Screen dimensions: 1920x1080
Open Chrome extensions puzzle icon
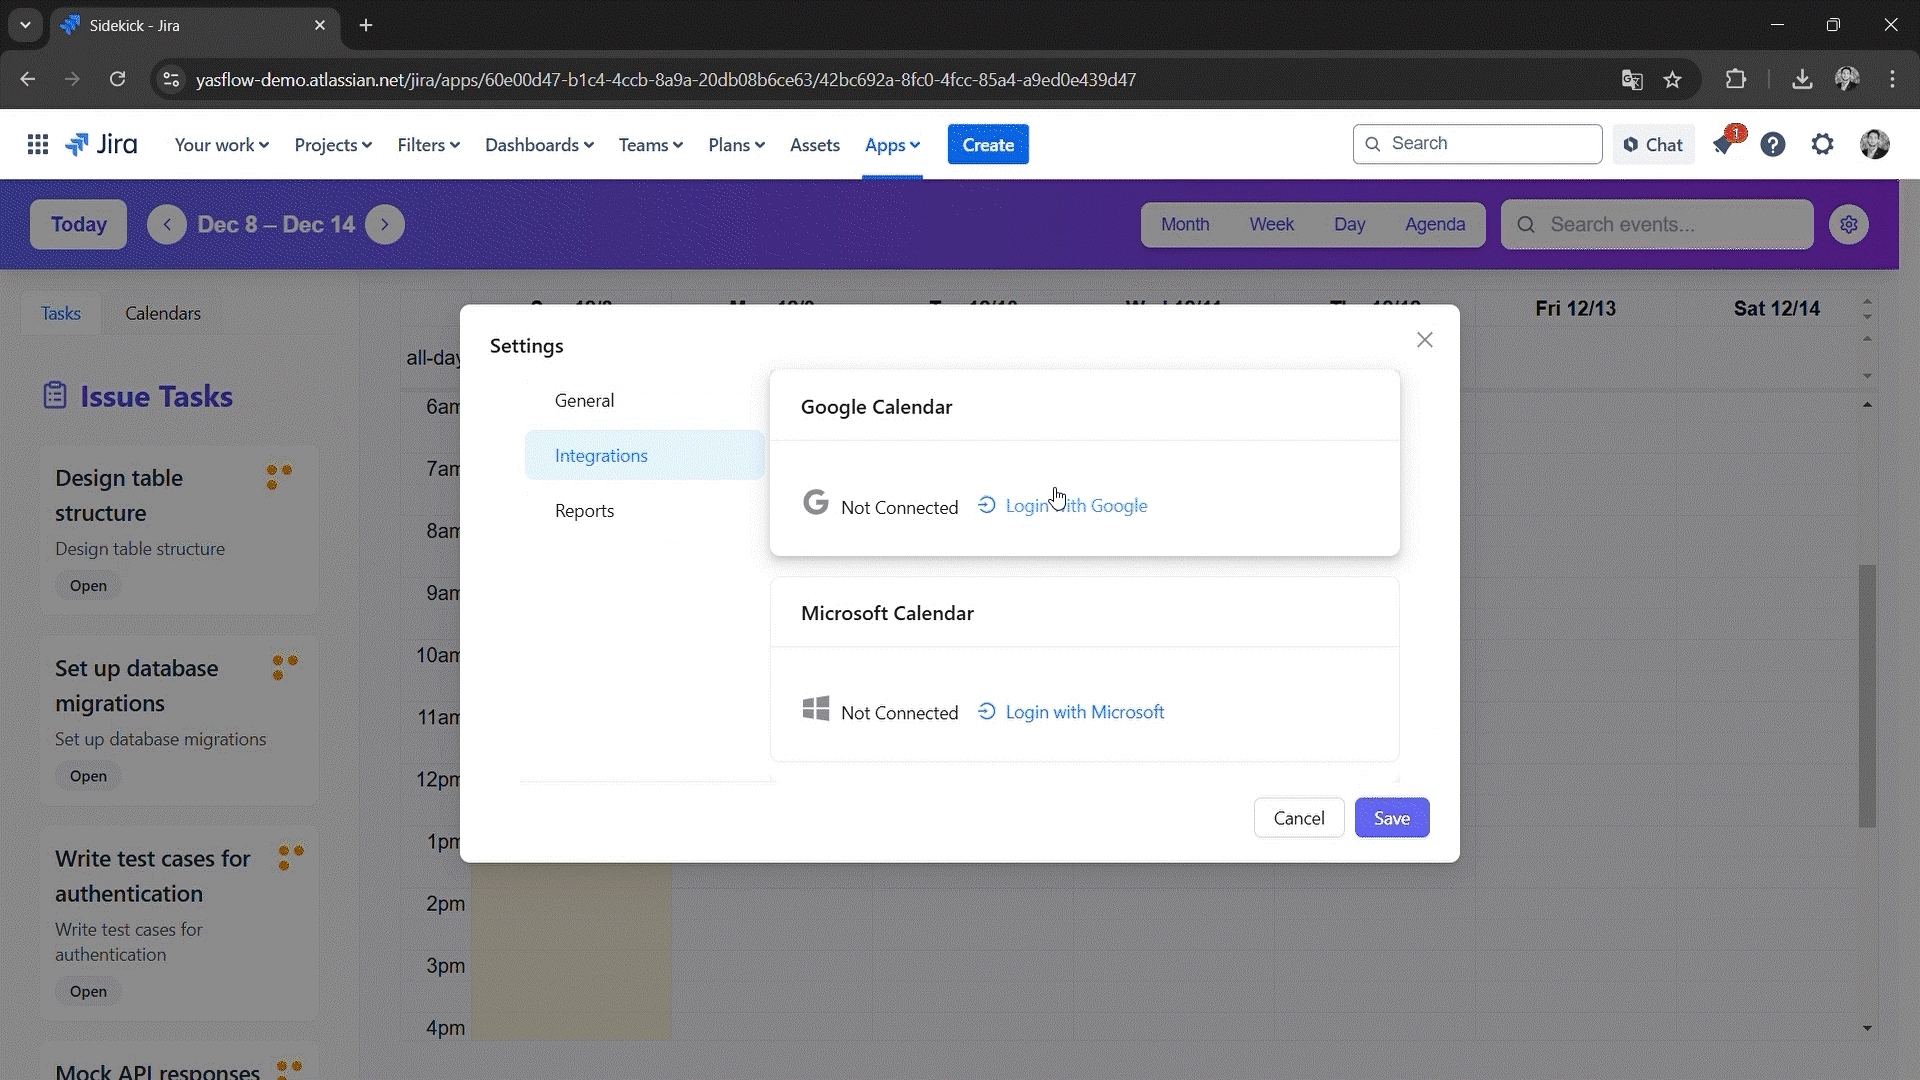(1736, 80)
